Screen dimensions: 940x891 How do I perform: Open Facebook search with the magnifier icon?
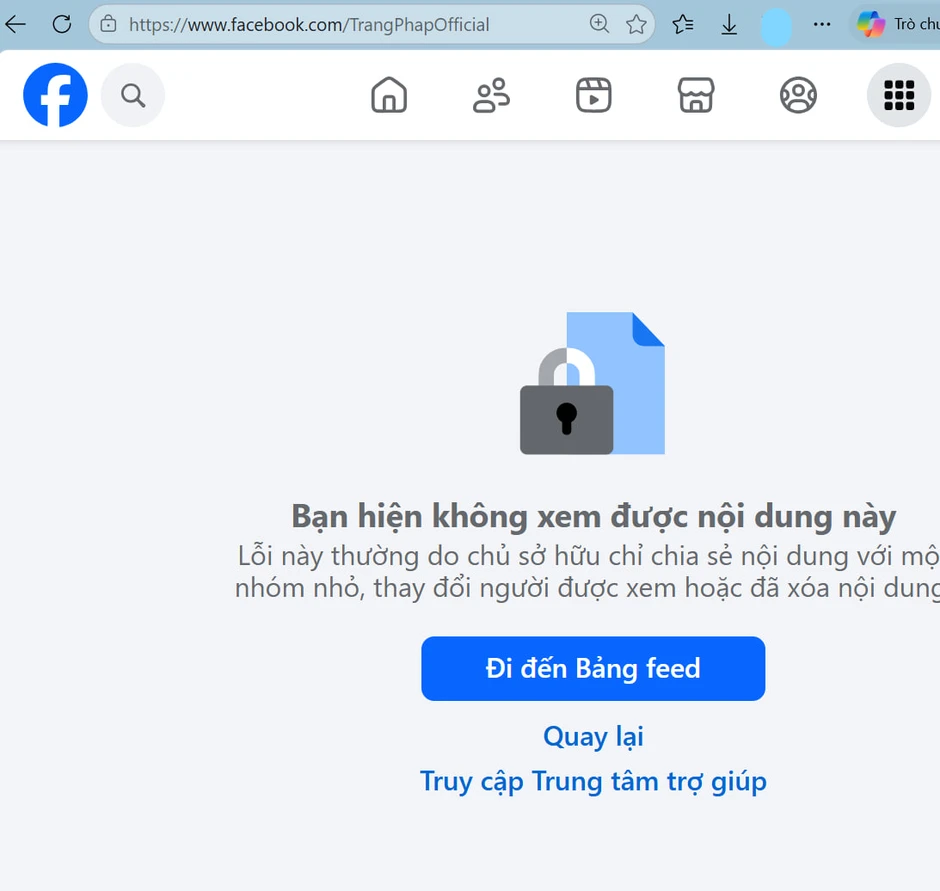pyautogui.click(x=133, y=95)
